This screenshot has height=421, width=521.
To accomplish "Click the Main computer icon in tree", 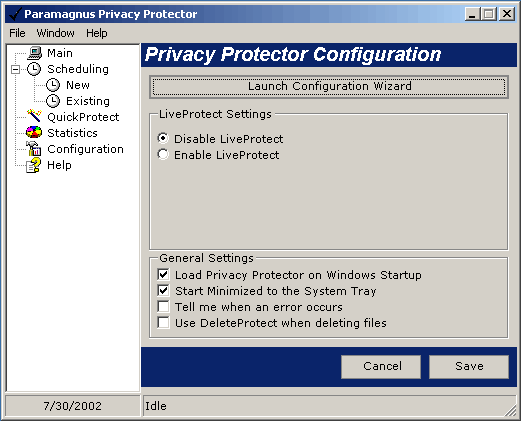I will point(34,53).
